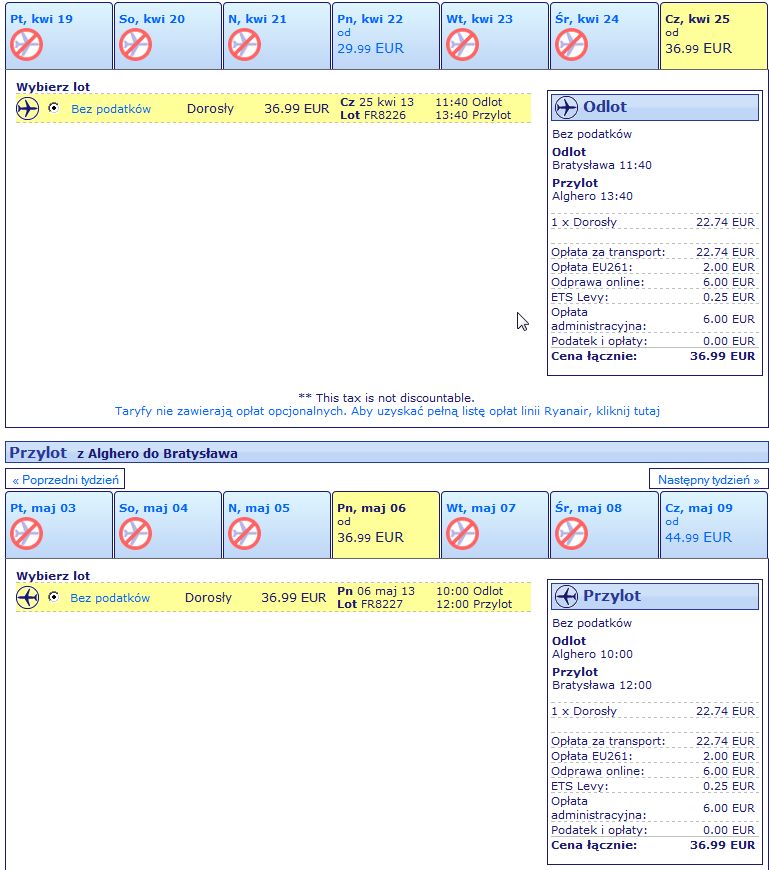Image resolution: width=769 pixels, height=870 pixels.
Task: Click the airplane icon in FR8227 flight row
Action: 27,598
